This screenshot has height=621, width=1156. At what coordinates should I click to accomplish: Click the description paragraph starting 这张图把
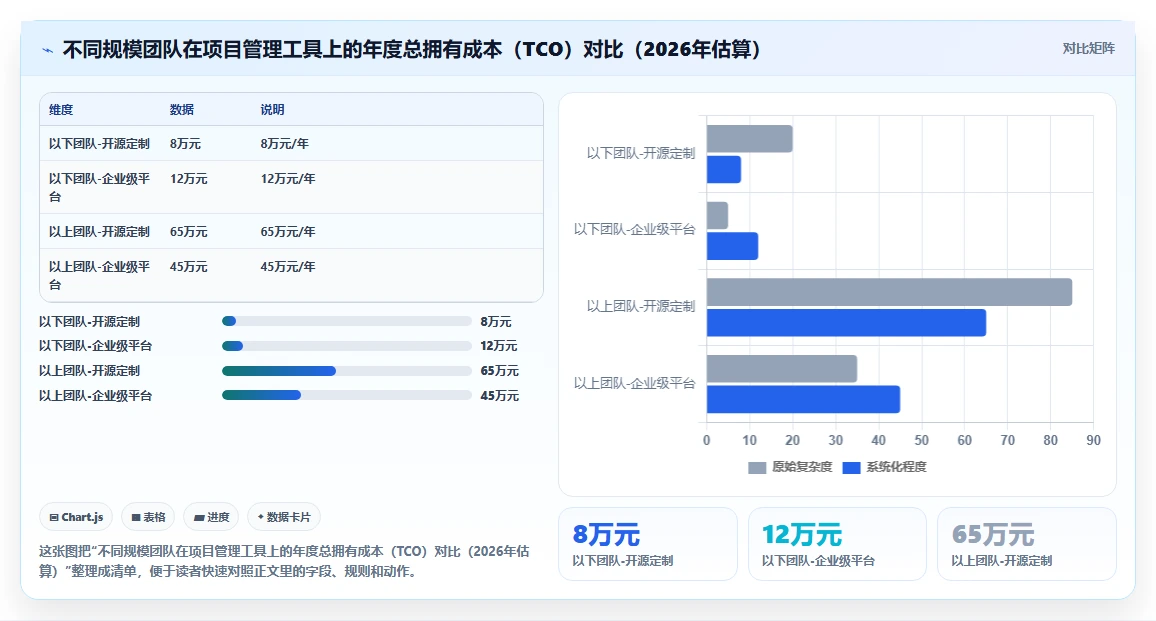tap(284, 561)
